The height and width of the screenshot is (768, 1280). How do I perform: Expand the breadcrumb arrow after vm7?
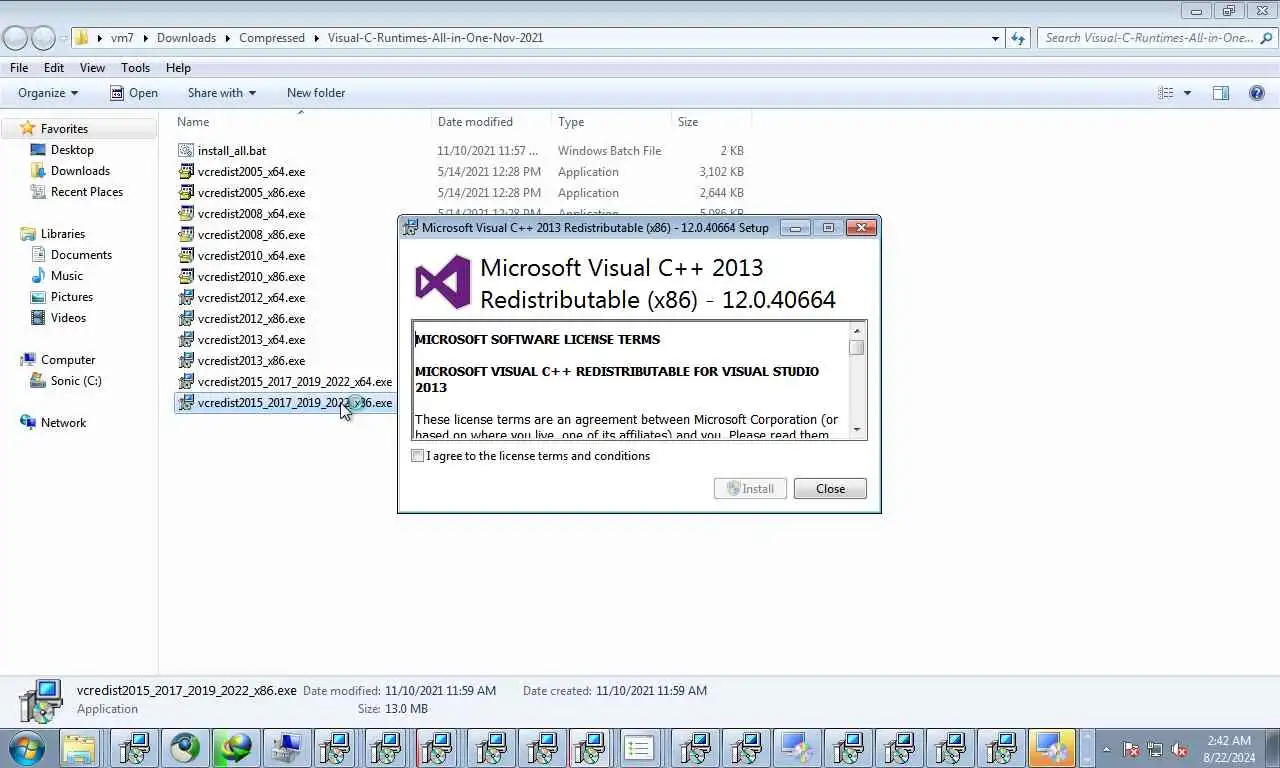click(x=146, y=38)
